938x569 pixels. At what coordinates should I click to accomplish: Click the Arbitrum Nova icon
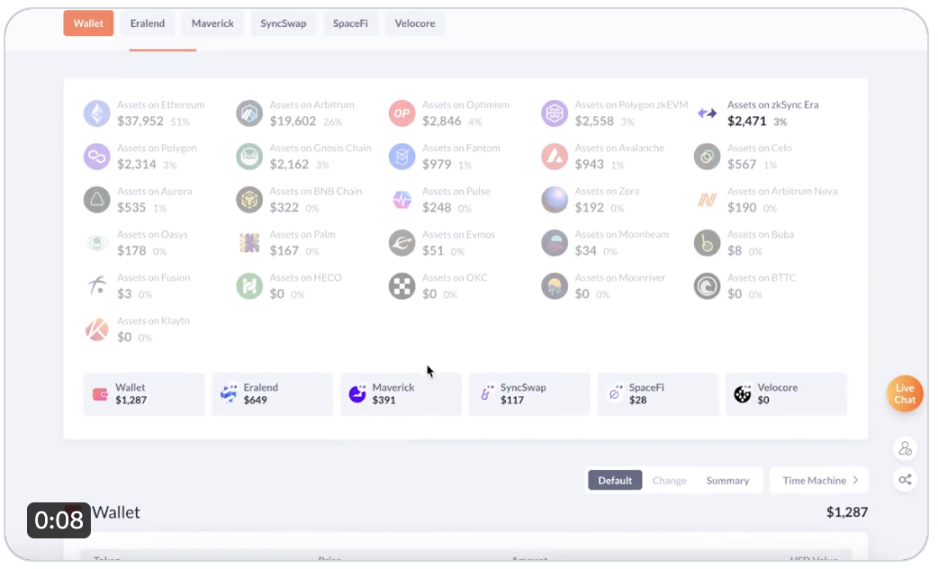tap(707, 200)
